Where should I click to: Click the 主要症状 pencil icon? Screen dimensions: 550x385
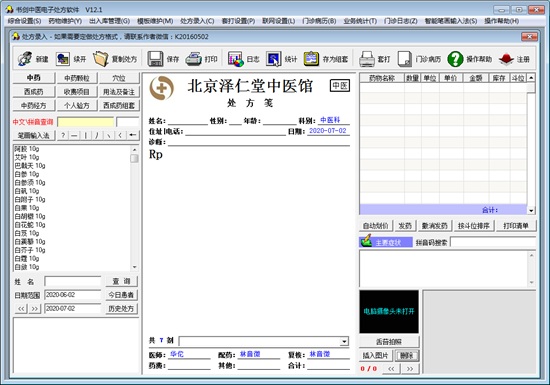(366, 241)
